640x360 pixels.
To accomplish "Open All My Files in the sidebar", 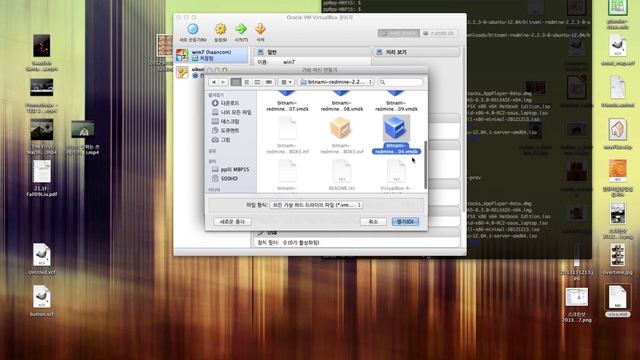I will (x=231, y=112).
